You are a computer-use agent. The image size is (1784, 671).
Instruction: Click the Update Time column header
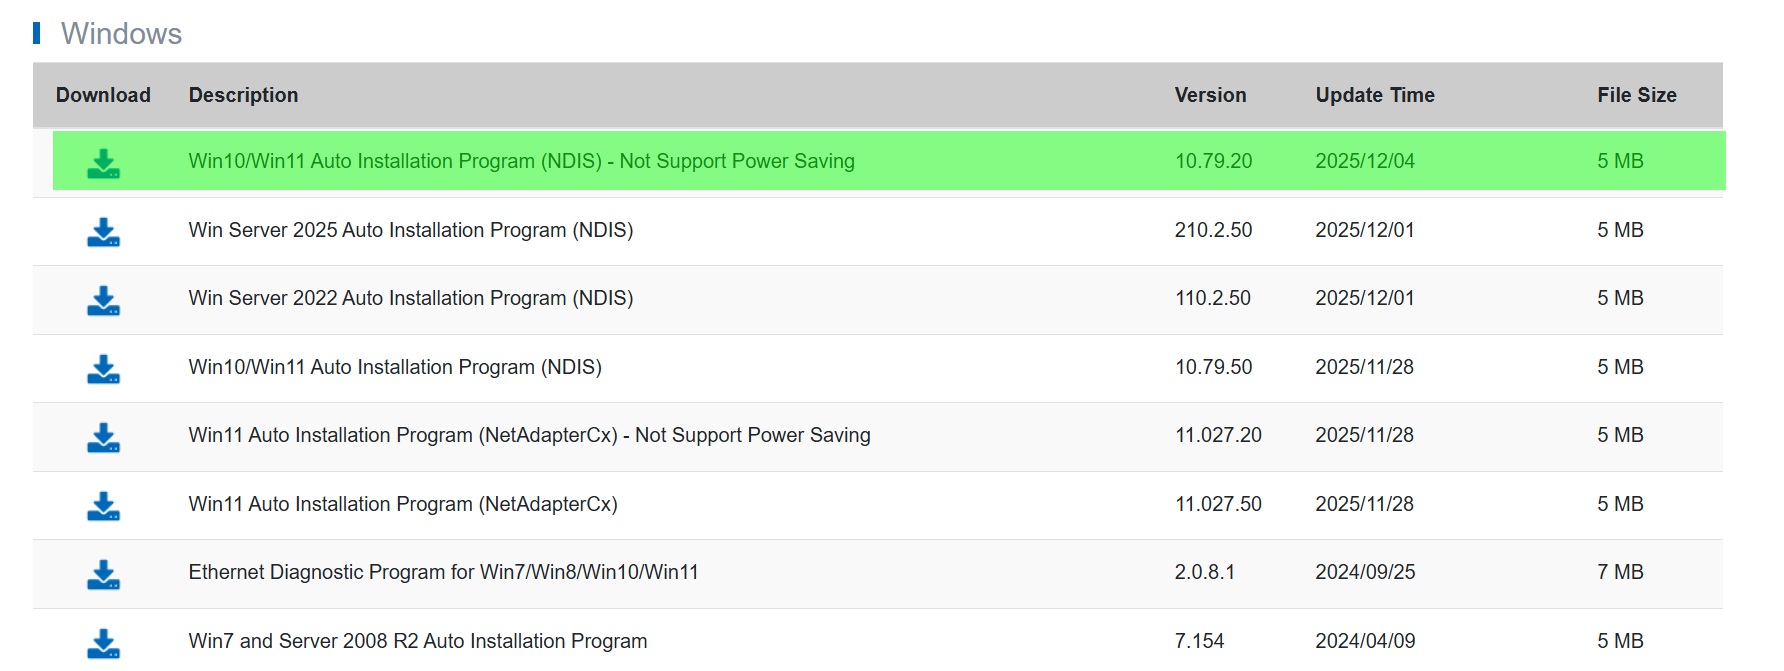[x=1374, y=95]
